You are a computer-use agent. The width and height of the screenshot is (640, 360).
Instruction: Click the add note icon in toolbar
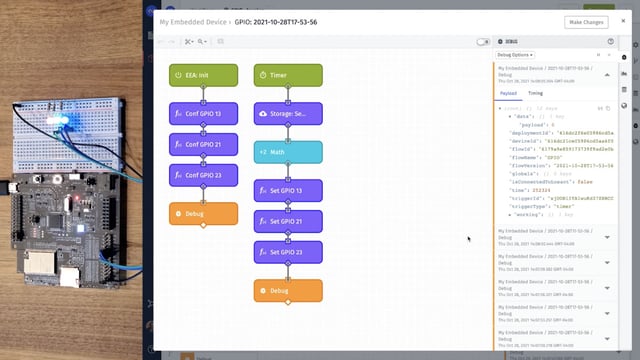pos(220,42)
